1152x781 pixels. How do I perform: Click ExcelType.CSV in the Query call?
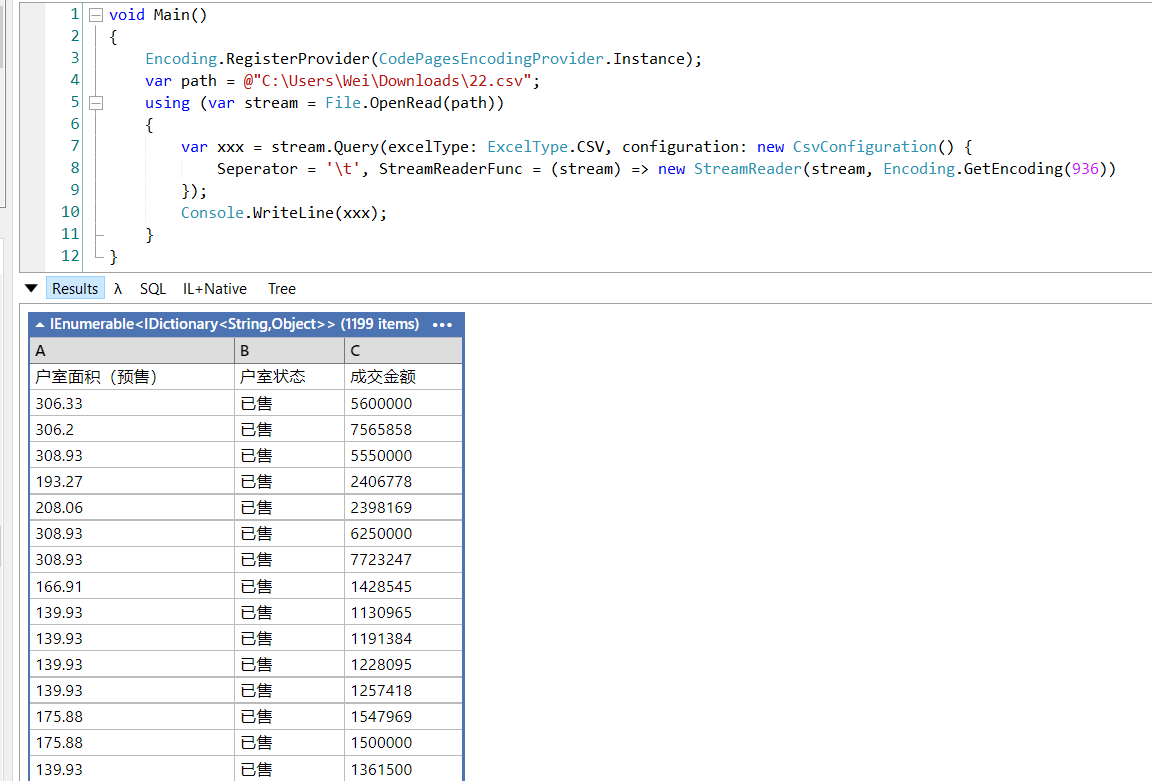click(545, 147)
